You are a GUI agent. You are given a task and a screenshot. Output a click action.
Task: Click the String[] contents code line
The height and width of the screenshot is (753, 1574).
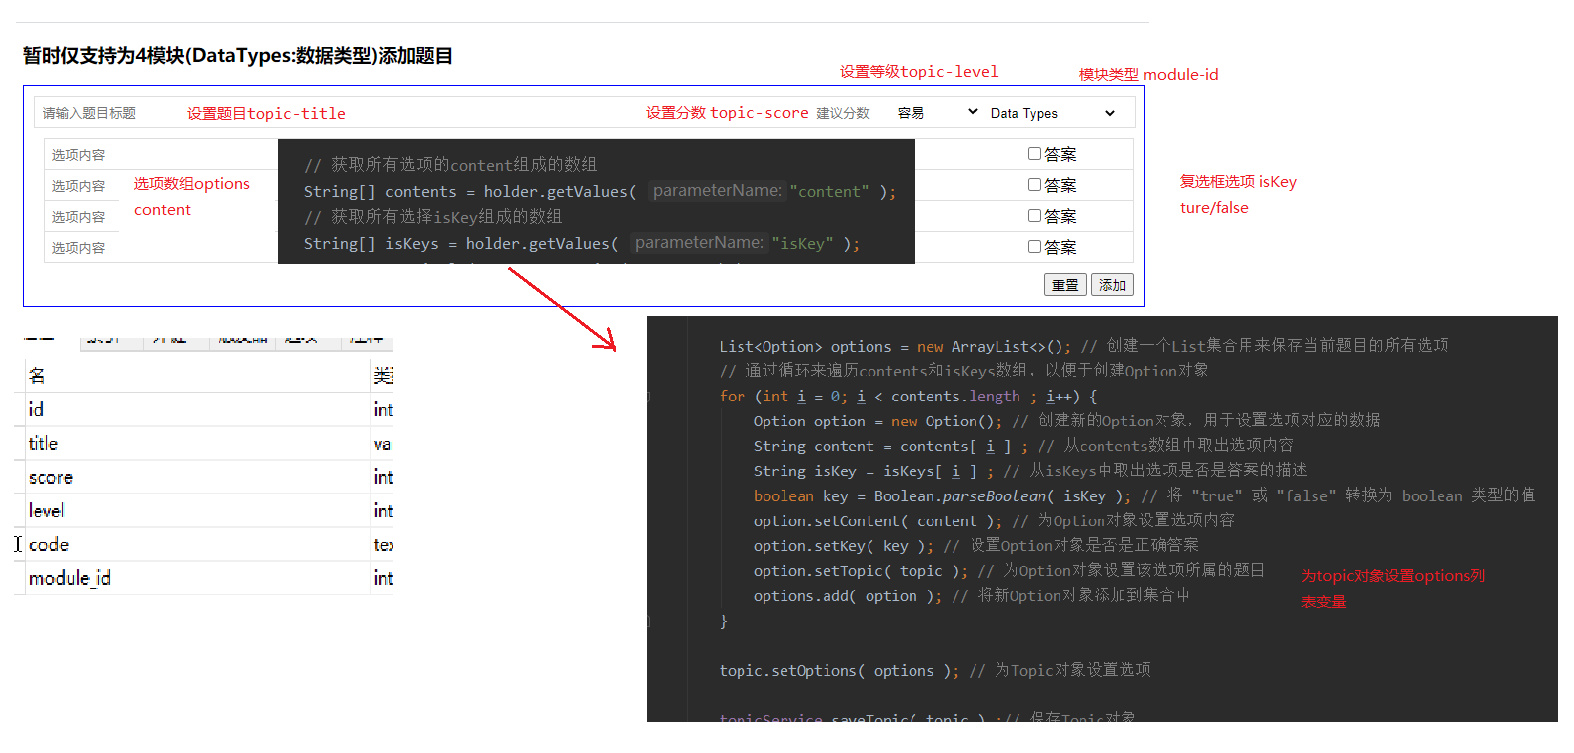coord(600,191)
